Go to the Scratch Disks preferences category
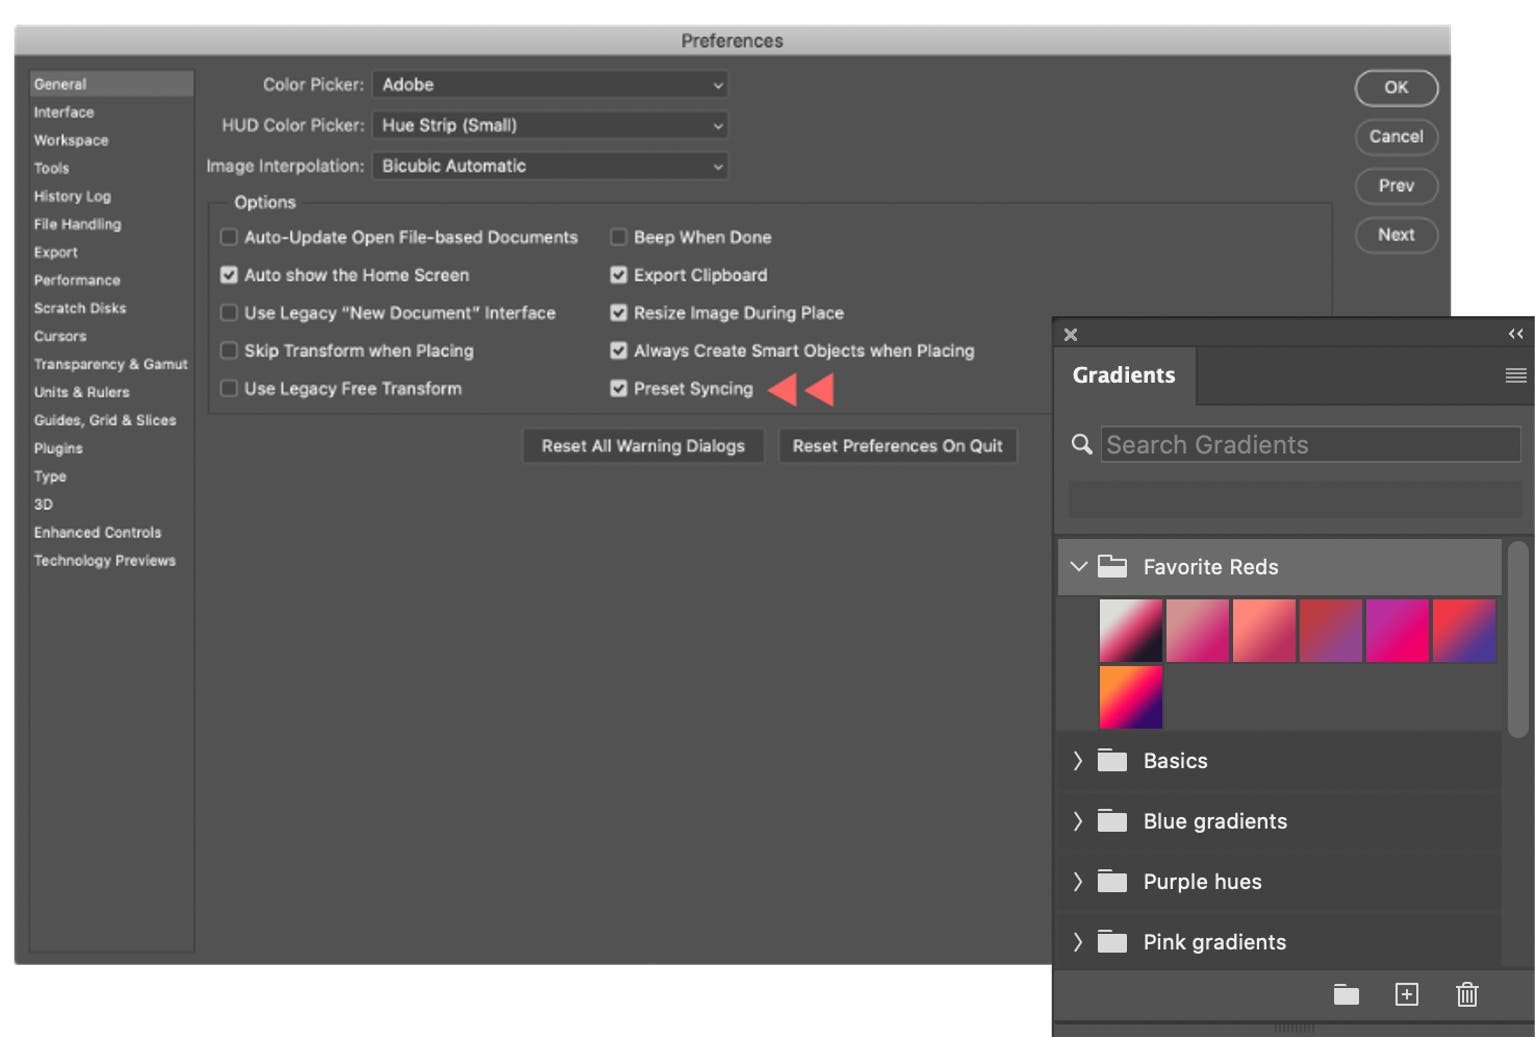This screenshot has width=1535, height=1037. point(80,308)
